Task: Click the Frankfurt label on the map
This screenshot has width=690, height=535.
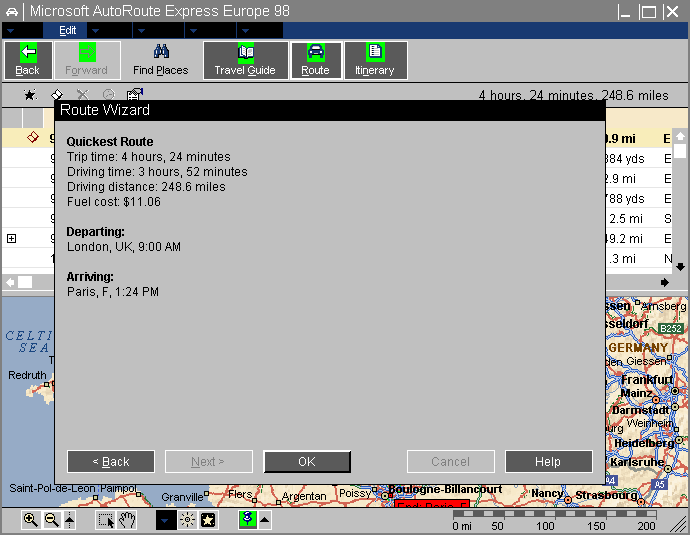Action: point(647,379)
